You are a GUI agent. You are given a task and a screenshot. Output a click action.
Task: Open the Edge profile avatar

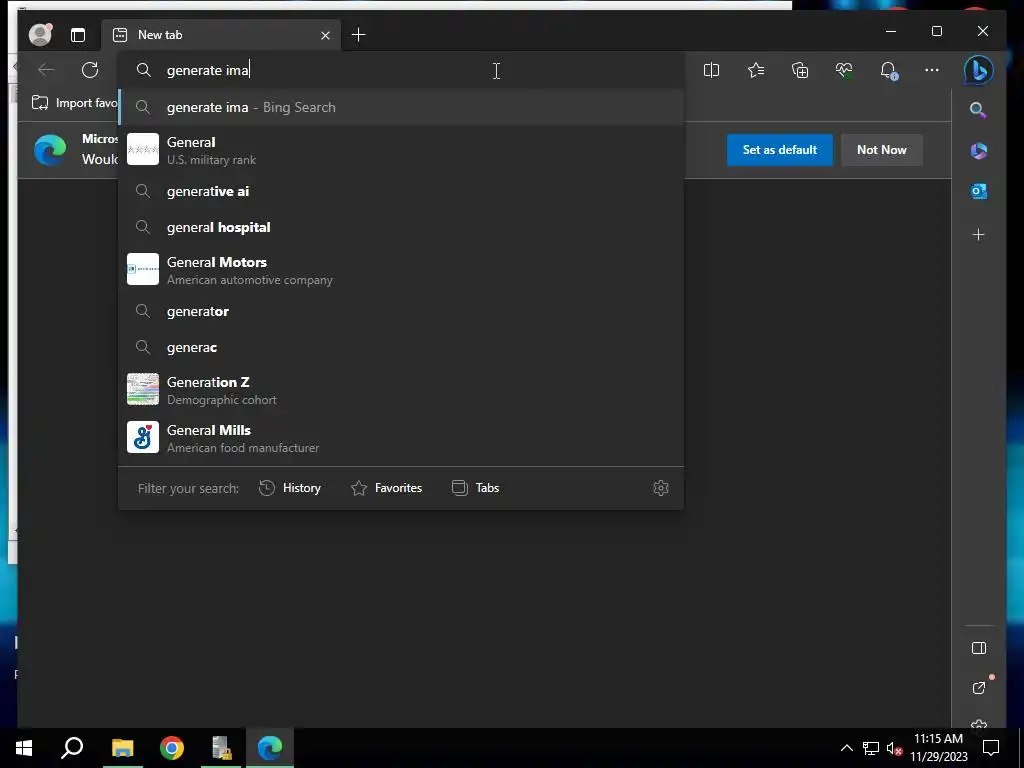point(40,35)
